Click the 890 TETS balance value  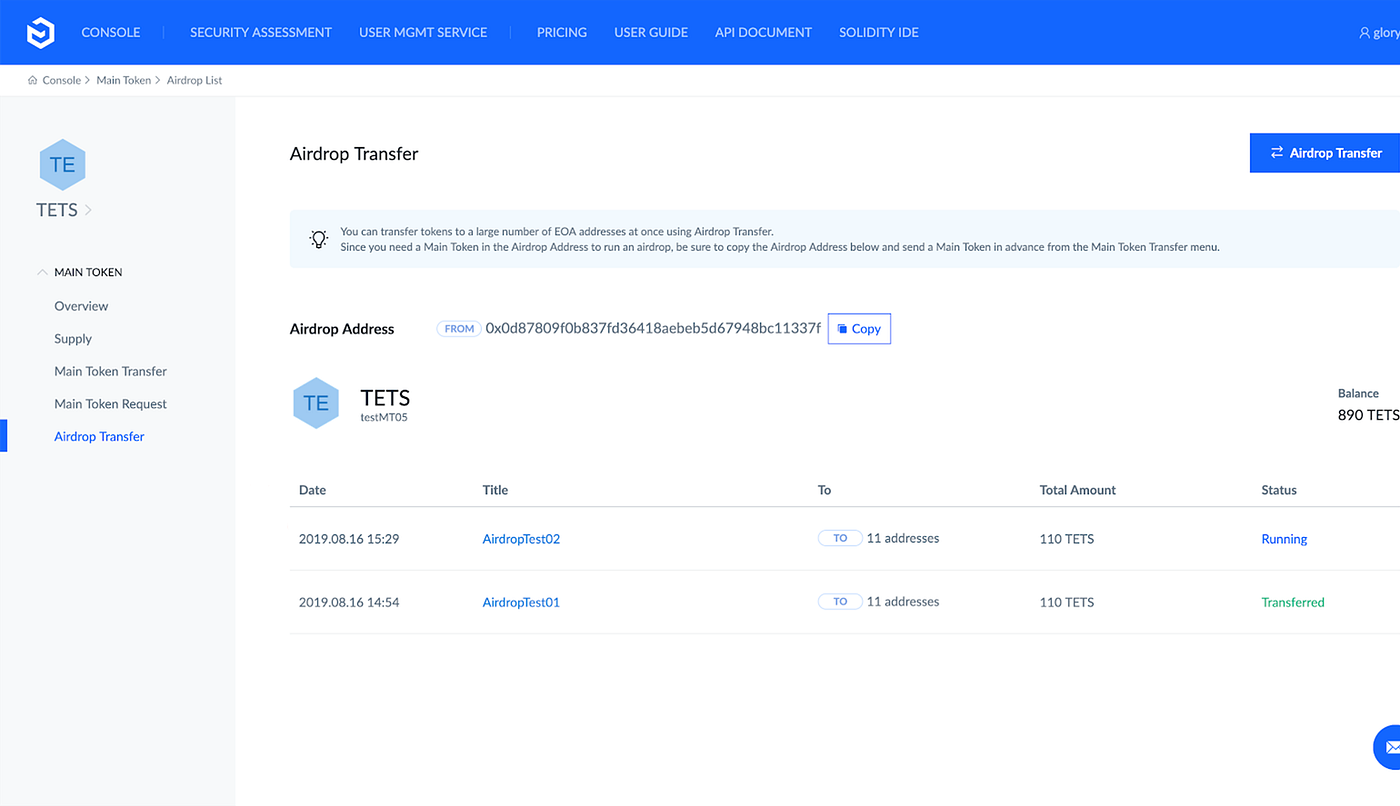[x=1369, y=415]
